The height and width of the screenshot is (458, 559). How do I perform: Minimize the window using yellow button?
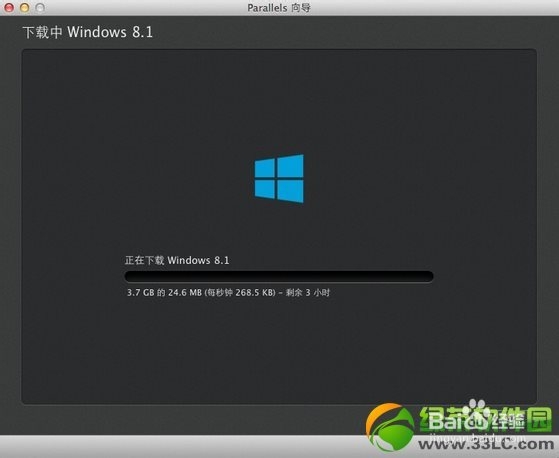point(25,7)
